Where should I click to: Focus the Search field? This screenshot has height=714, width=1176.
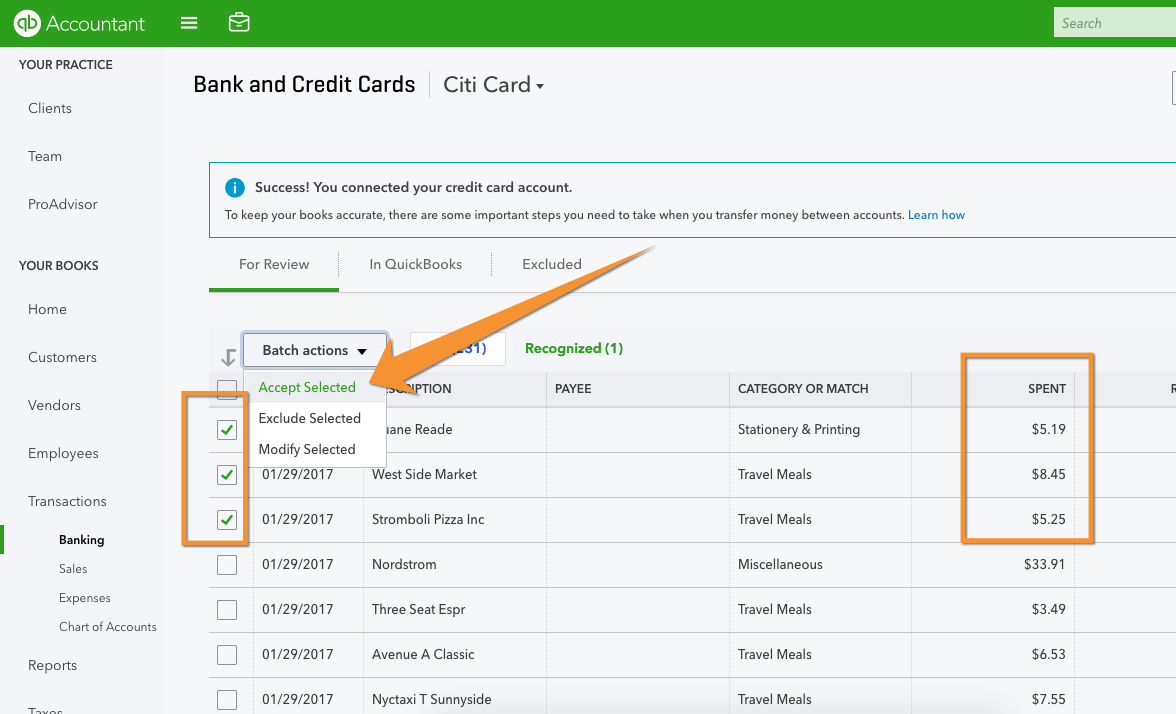tap(1114, 23)
